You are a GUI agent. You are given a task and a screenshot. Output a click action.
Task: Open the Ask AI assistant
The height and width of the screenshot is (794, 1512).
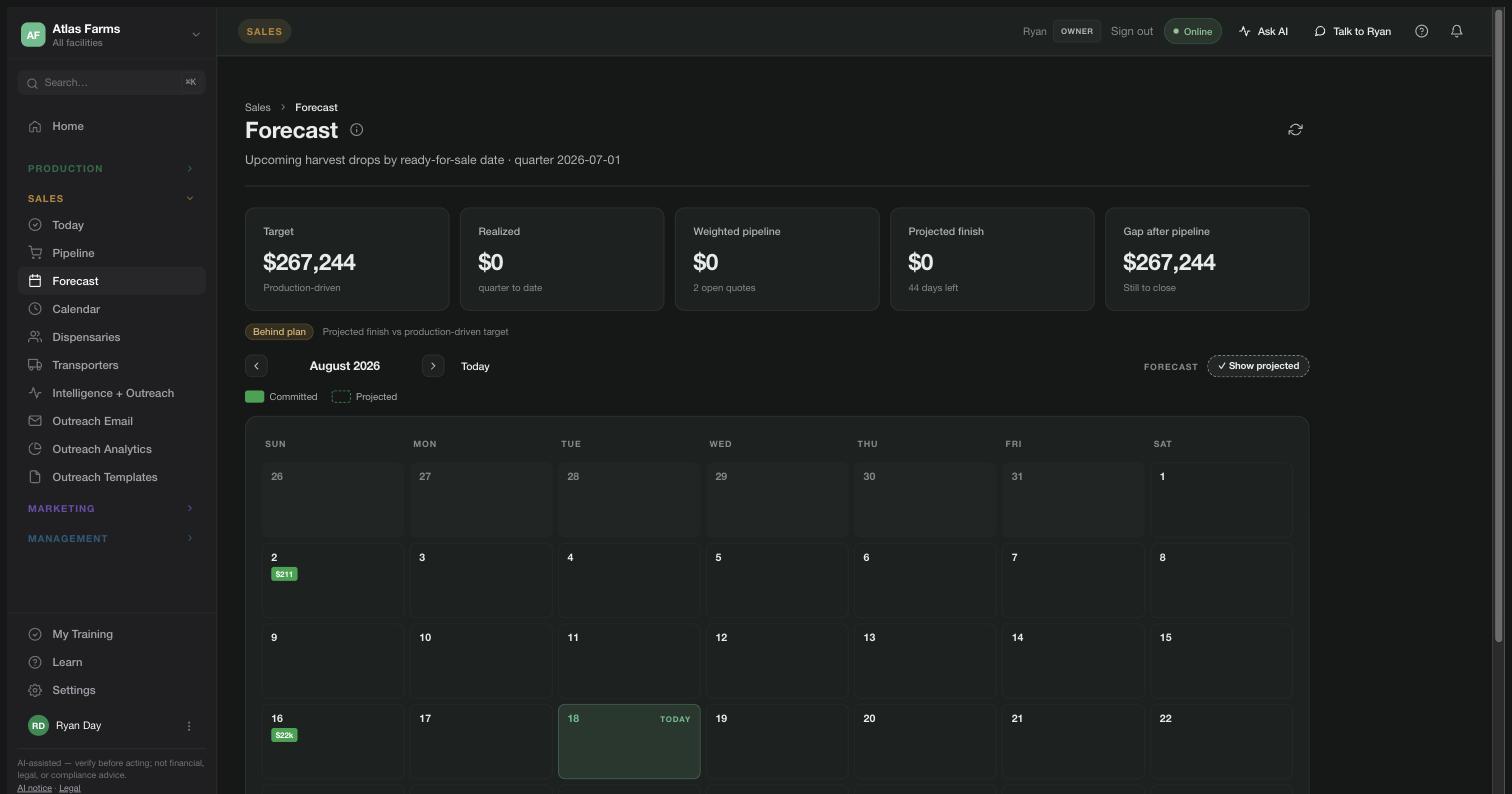(x=1263, y=31)
